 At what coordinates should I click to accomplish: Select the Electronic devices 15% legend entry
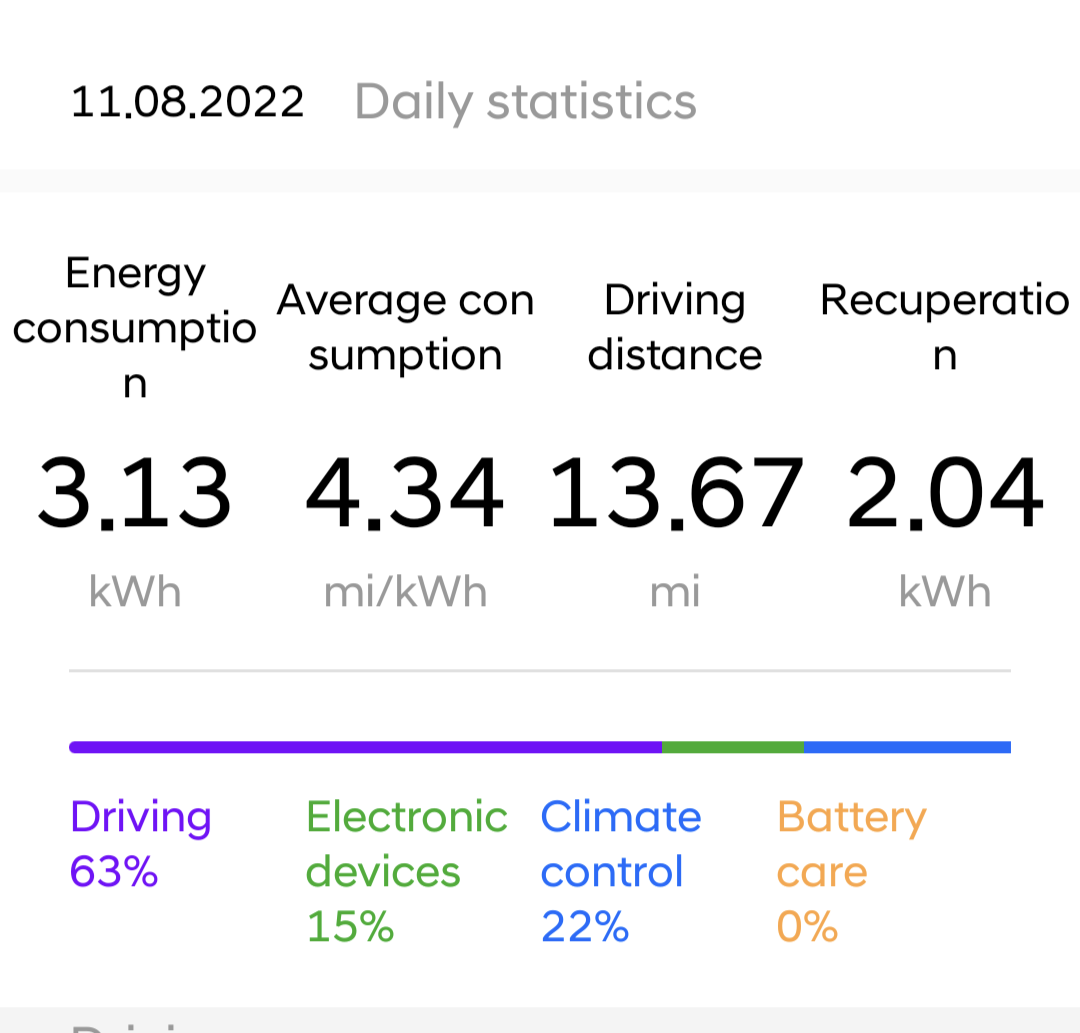[406, 872]
